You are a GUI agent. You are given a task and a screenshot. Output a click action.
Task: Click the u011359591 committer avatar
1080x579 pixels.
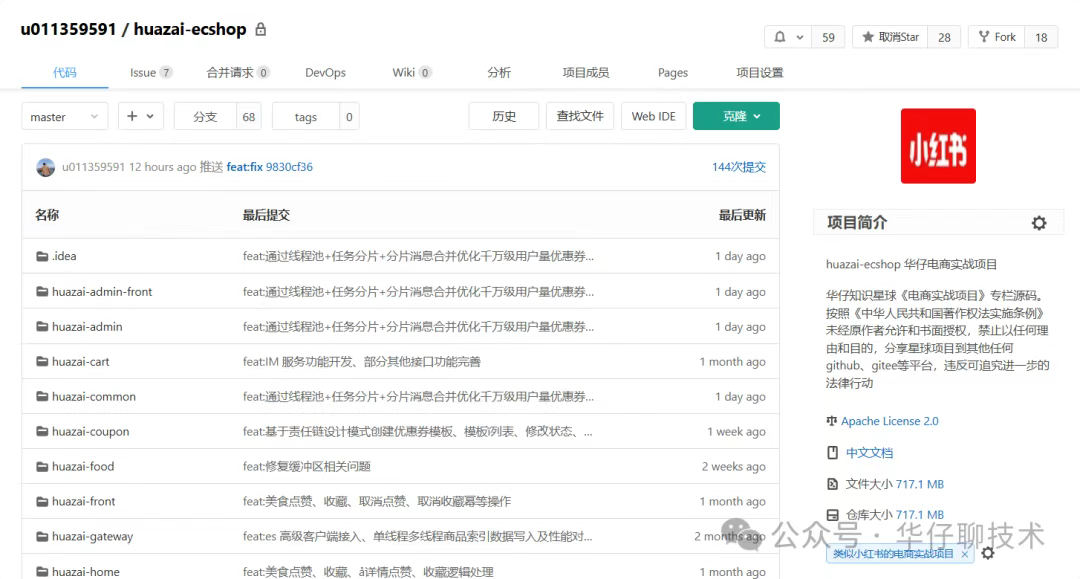coord(45,167)
